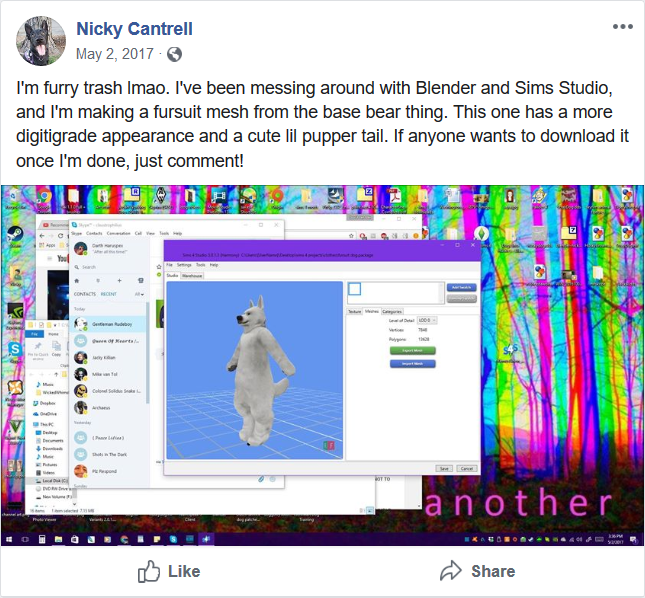645x598 pixels.
Task: Click the S4S Sims 4 Studio desktop icon
Action: [x=510, y=350]
